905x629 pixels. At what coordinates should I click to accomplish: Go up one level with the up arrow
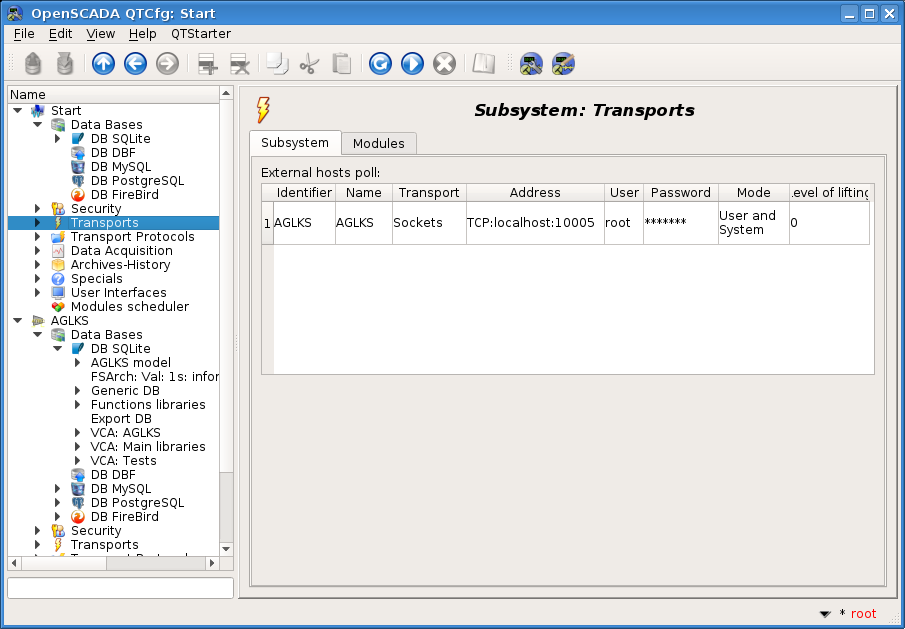click(x=103, y=63)
